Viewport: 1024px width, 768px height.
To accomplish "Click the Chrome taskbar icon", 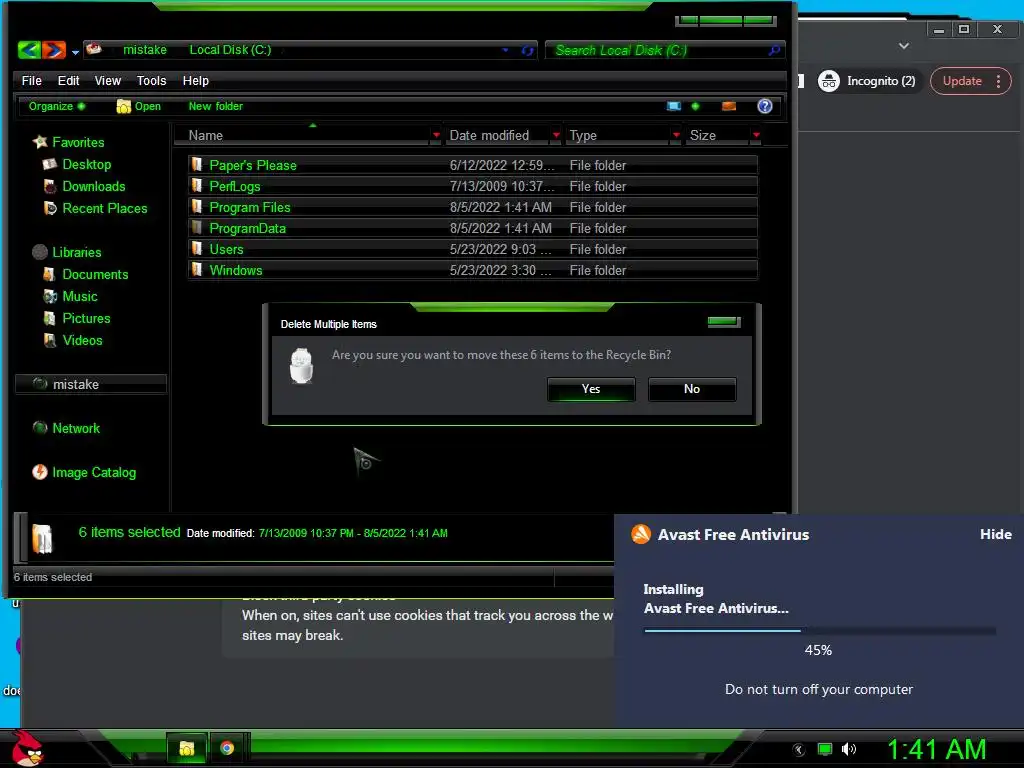I will click(x=227, y=748).
